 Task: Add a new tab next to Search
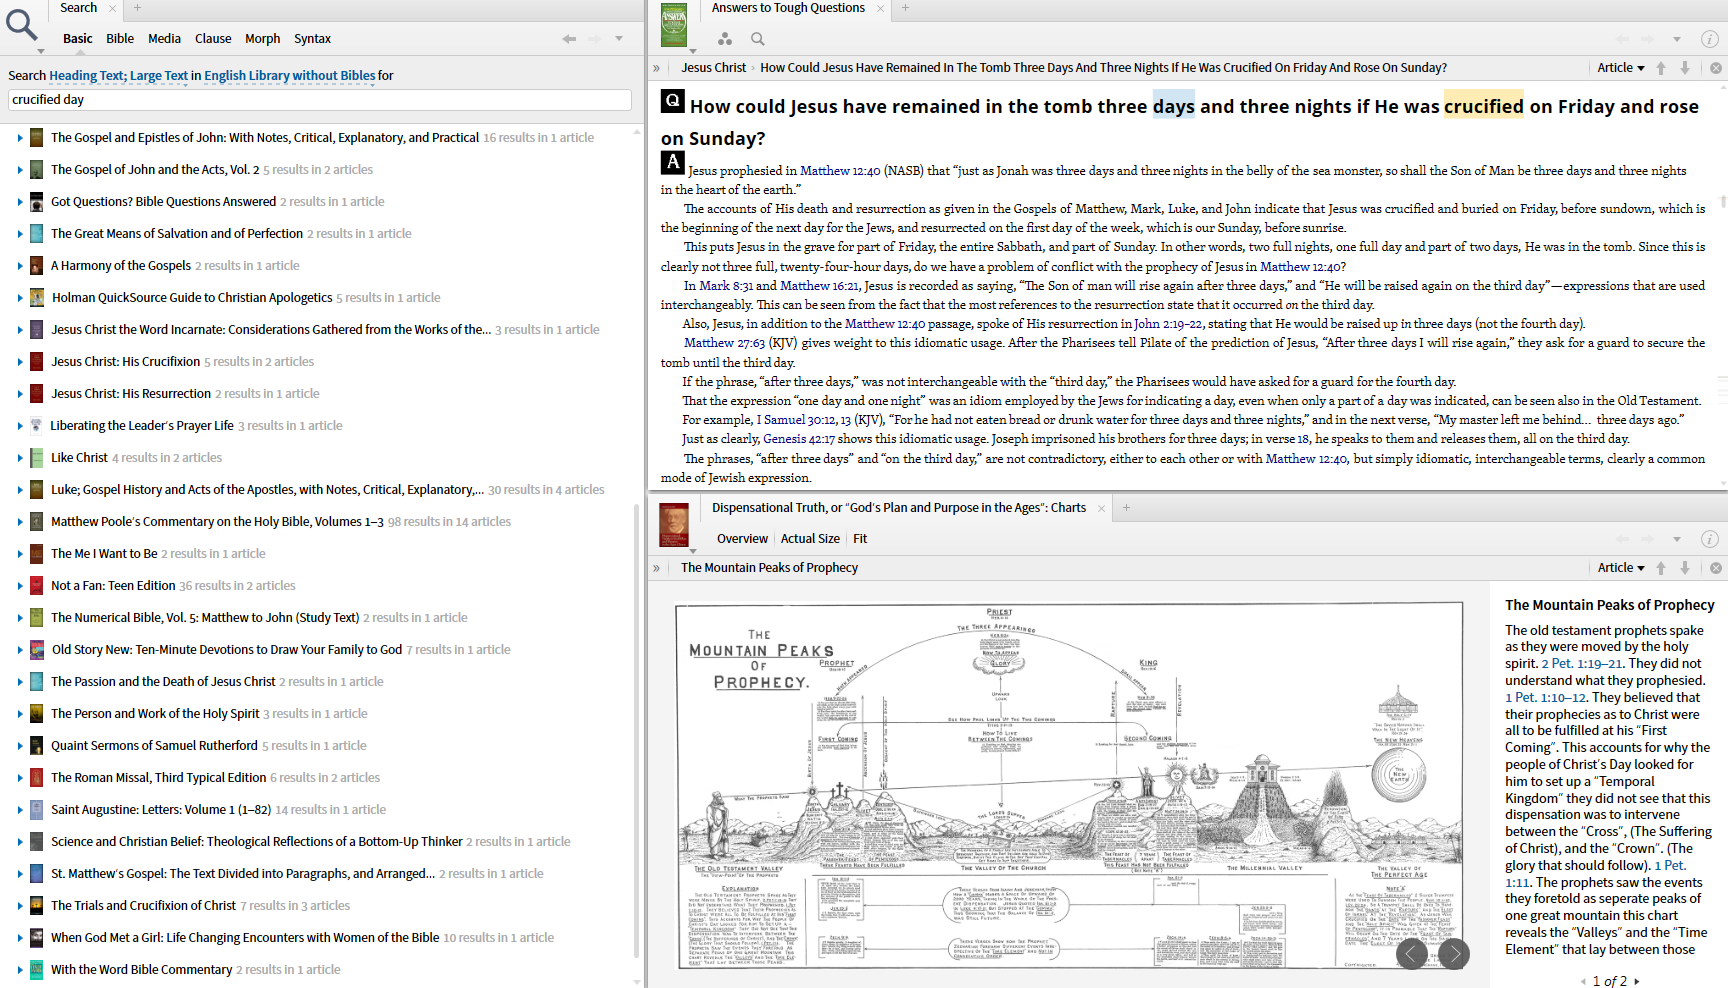(138, 8)
